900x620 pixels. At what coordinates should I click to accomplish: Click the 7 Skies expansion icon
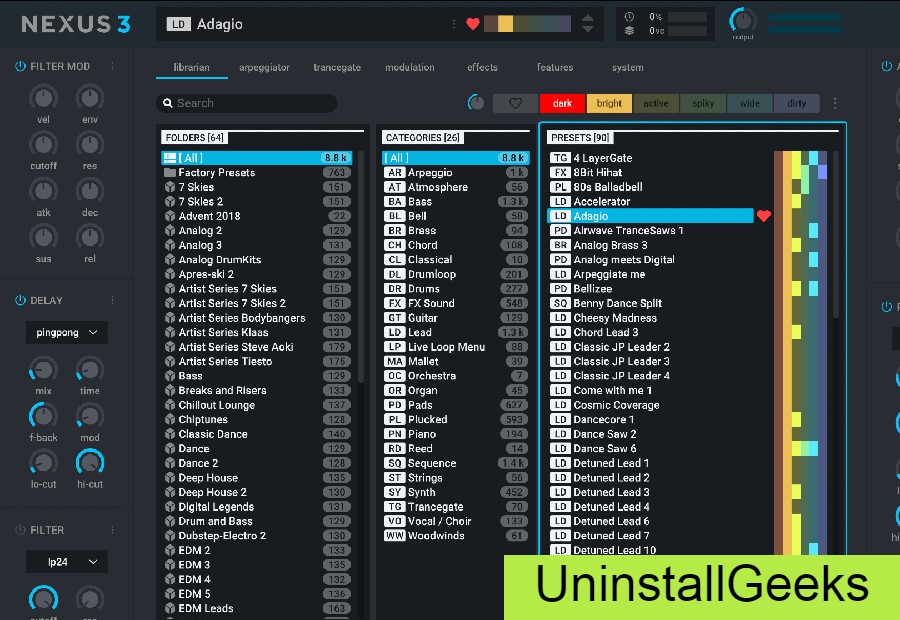point(170,187)
